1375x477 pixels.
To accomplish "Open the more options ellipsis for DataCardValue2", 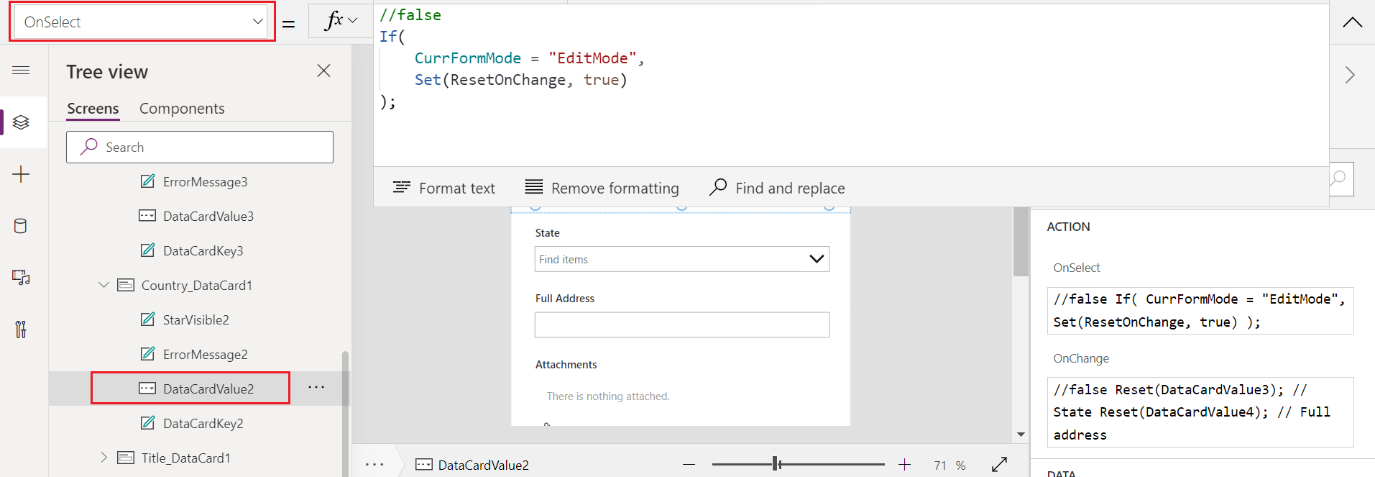I will [316, 388].
